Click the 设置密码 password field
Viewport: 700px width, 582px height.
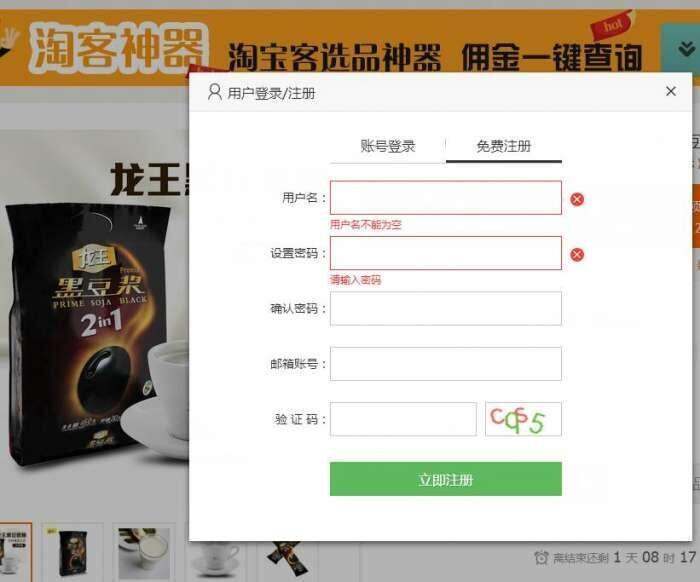point(446,253)
